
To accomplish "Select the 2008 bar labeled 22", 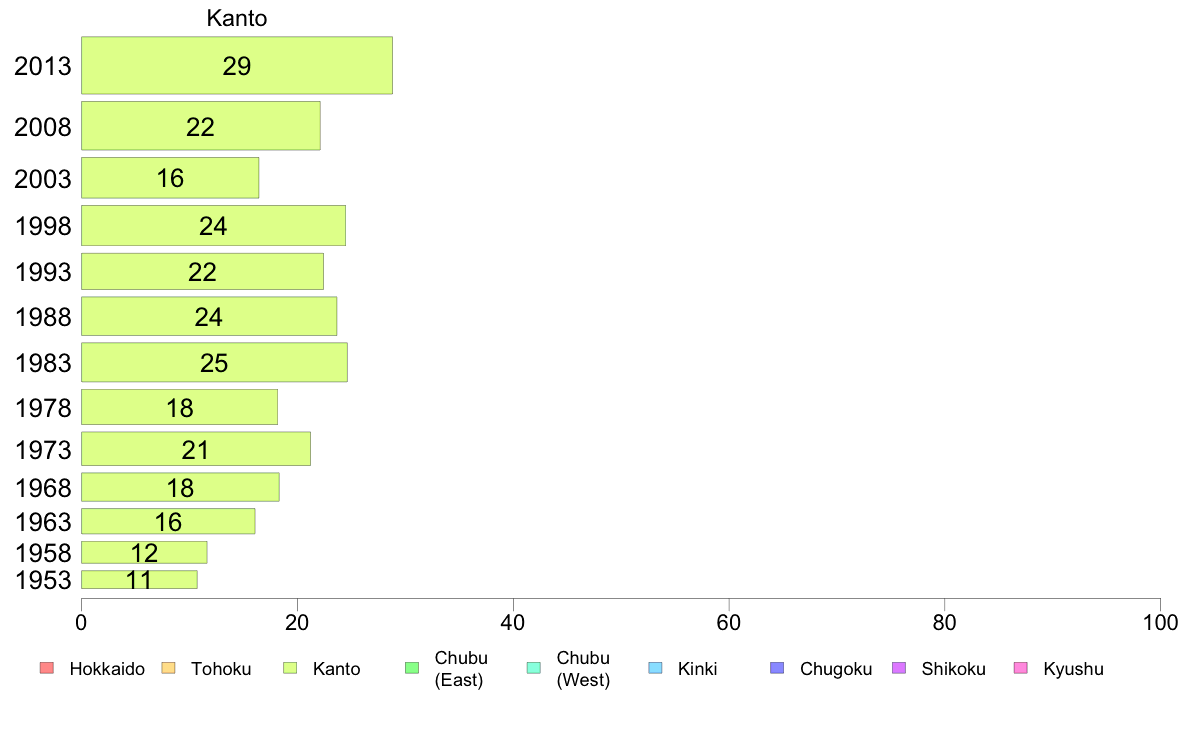I will click(201, 126).
